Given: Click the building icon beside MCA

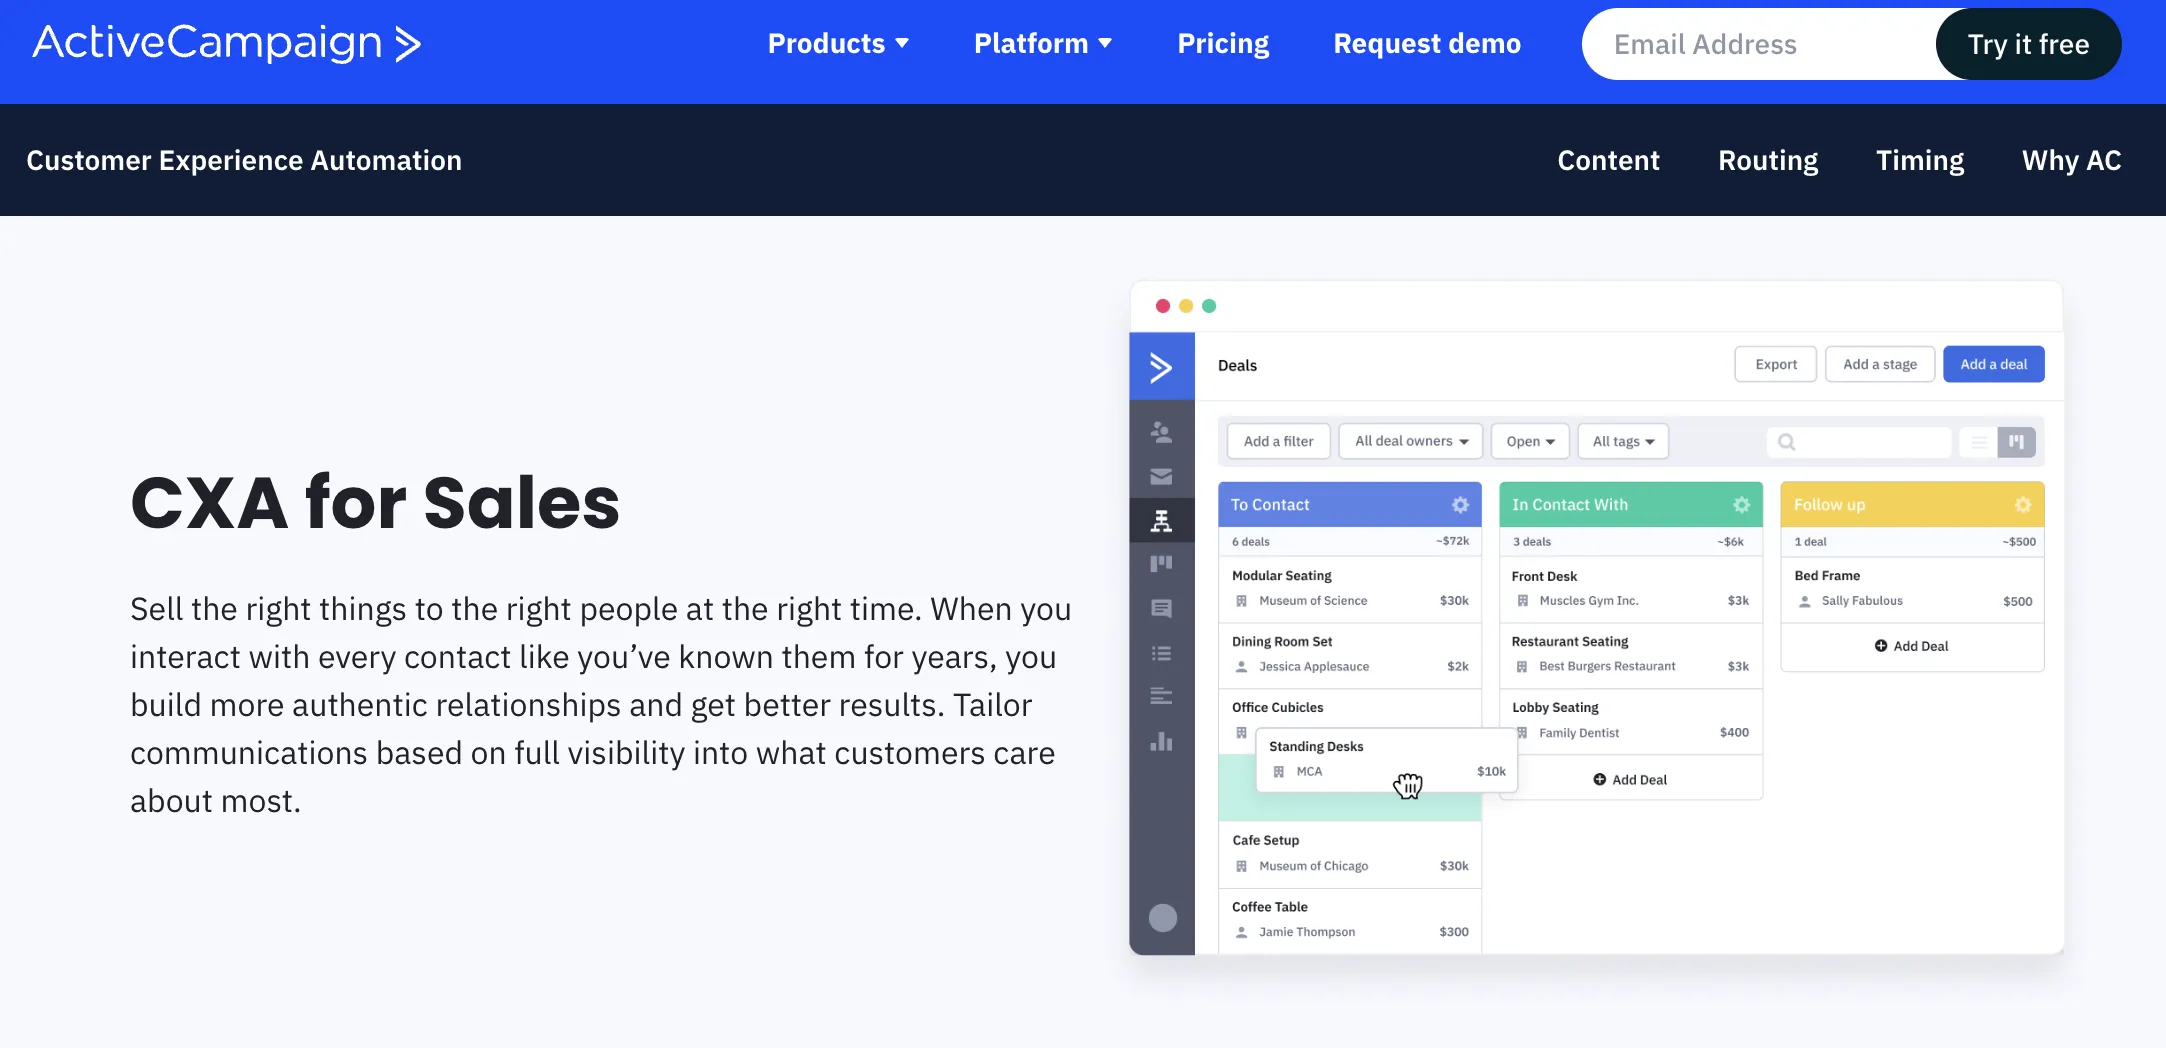Looking at the screenshot, I should coord(1278,772).
